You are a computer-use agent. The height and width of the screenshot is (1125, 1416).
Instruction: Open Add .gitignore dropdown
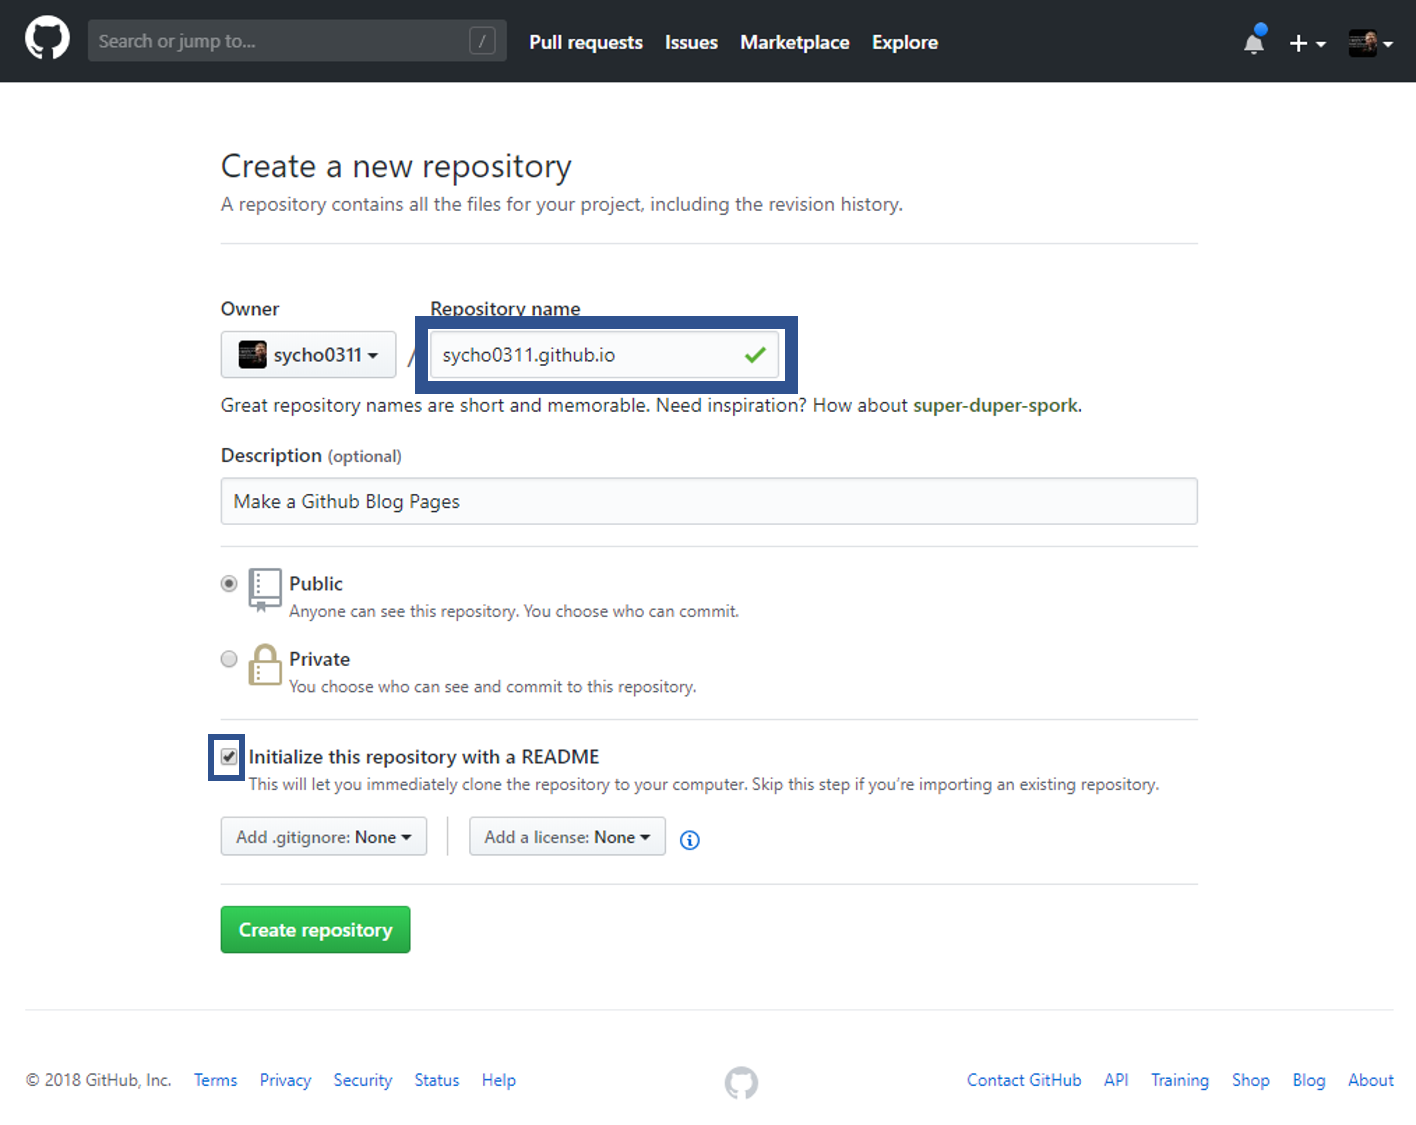coord(324,836)
